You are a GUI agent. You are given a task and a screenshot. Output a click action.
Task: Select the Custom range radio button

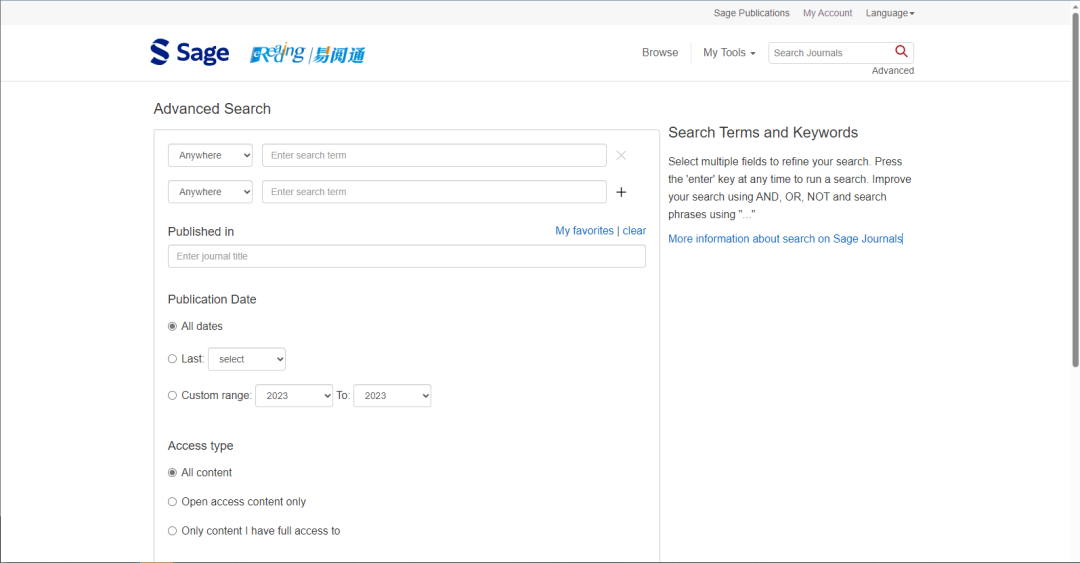pos(172,396)
